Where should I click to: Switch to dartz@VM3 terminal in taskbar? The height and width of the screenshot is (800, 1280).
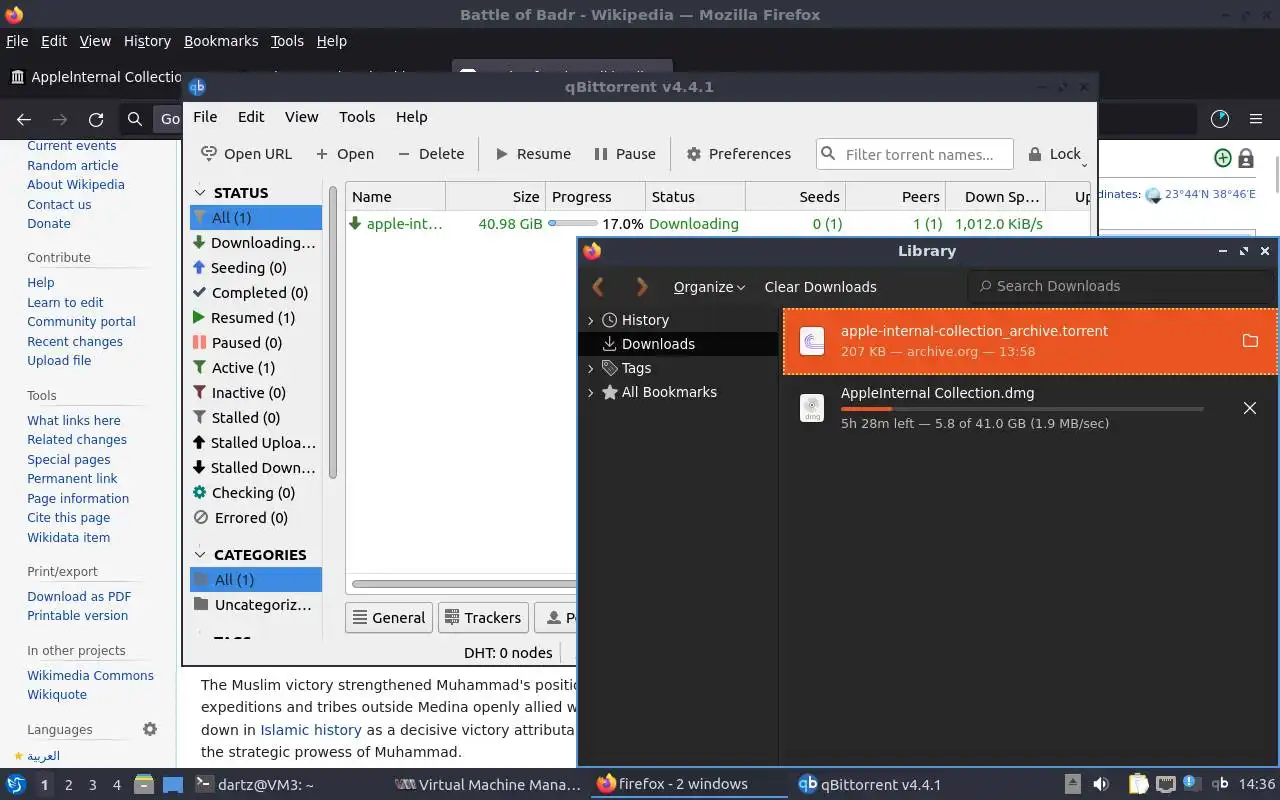click(x=254, y=784)
